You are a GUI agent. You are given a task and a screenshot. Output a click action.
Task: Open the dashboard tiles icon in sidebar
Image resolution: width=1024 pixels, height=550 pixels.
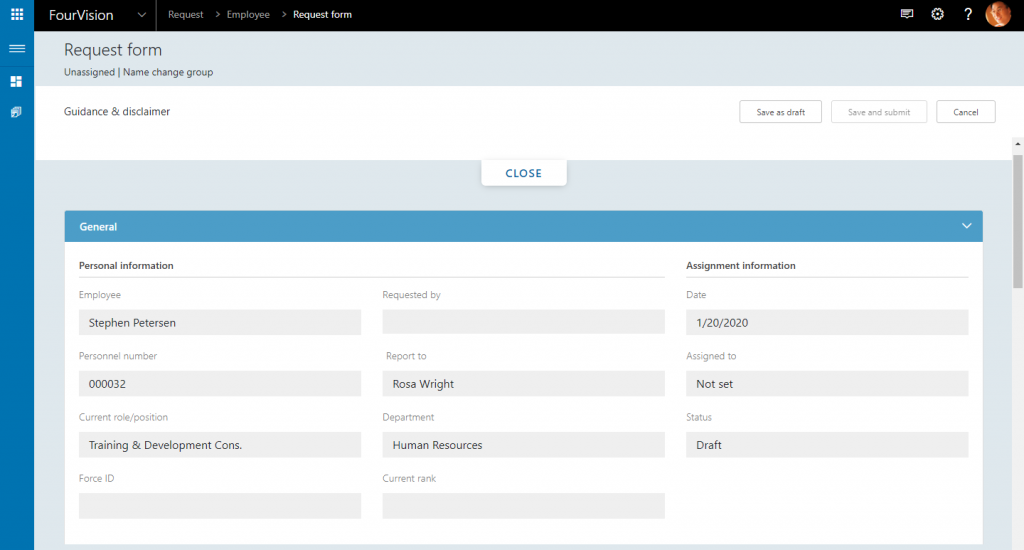click(17, 81)
